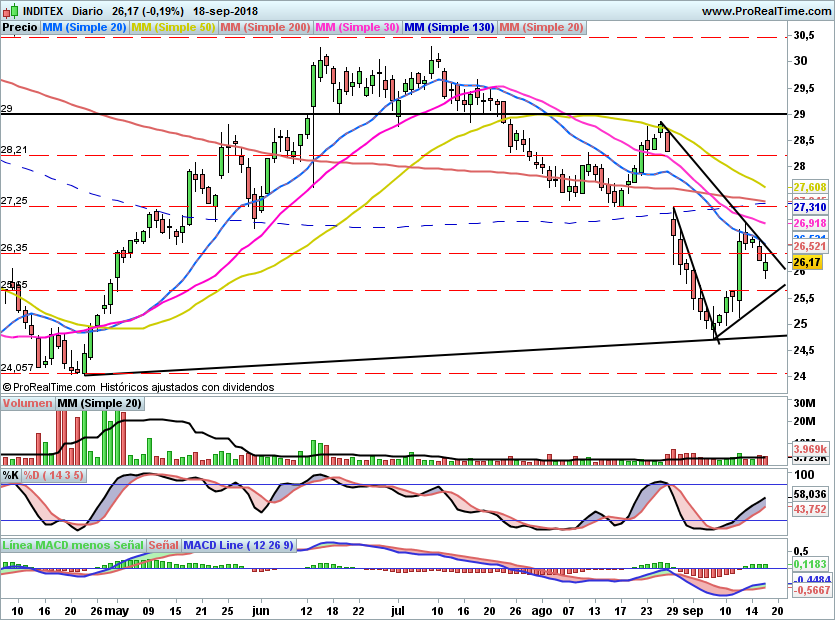Image resolution: width=835 pixels, height=620 pixels.
Task: Click the 'may' marker on the time axis
Action: tap(117, 608)
